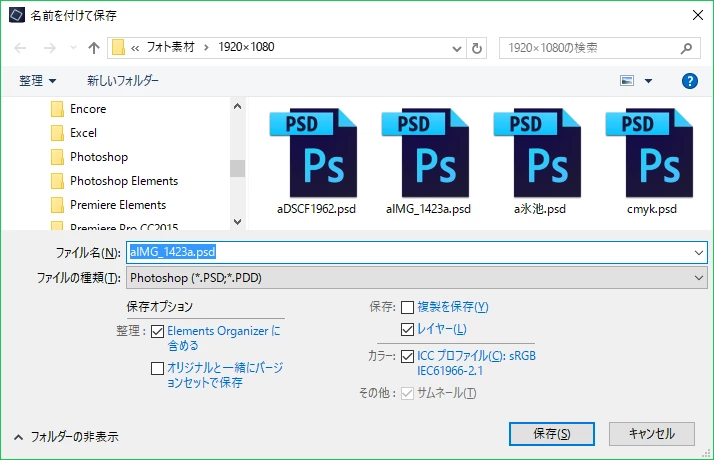The image size is (714, 460).
Task: Enable オリジナルと一緒にバージョンセットで保存 checkbox
Action: (157, 368)
